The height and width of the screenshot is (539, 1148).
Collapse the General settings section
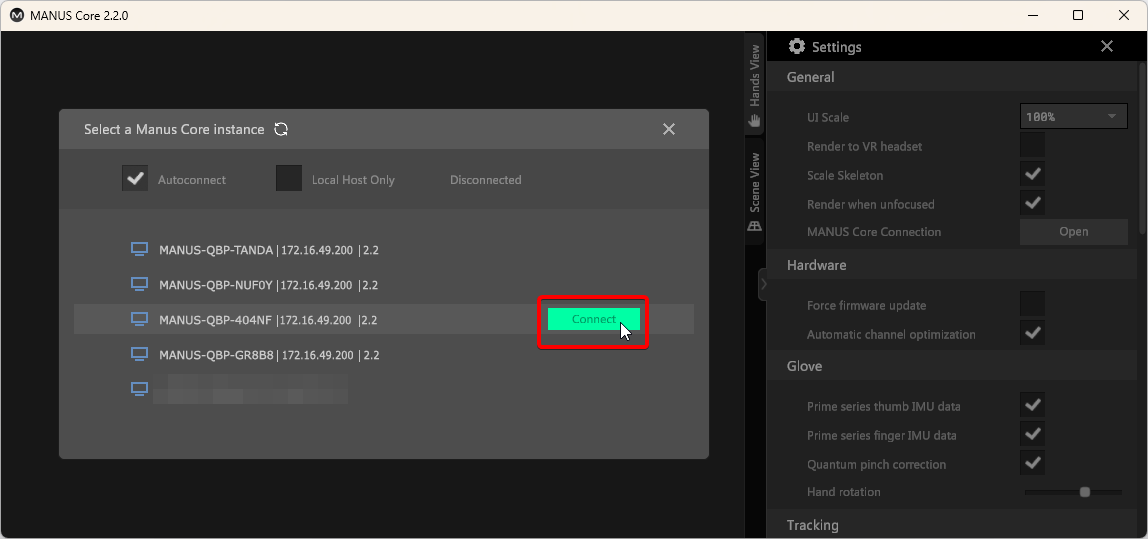(811, 77)
